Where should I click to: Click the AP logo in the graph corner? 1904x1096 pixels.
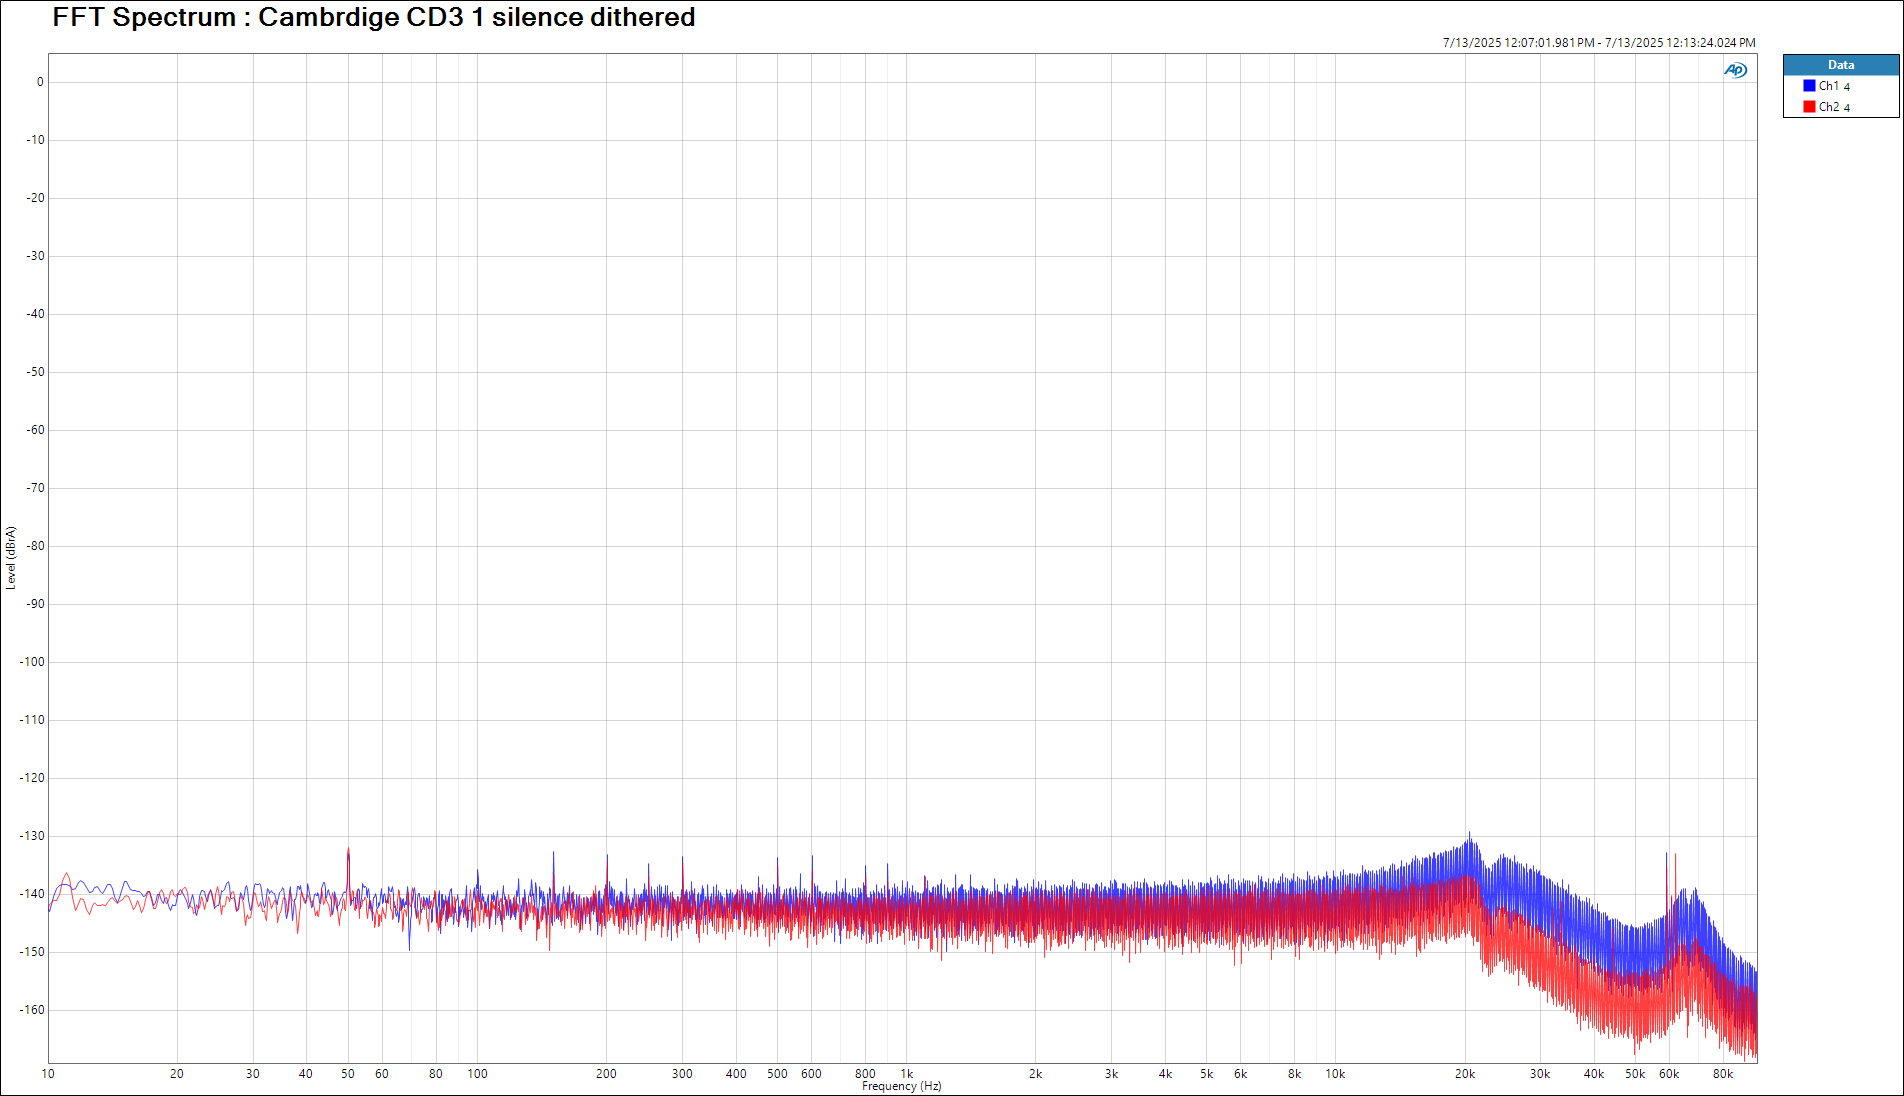click(x=1735, y=70)
